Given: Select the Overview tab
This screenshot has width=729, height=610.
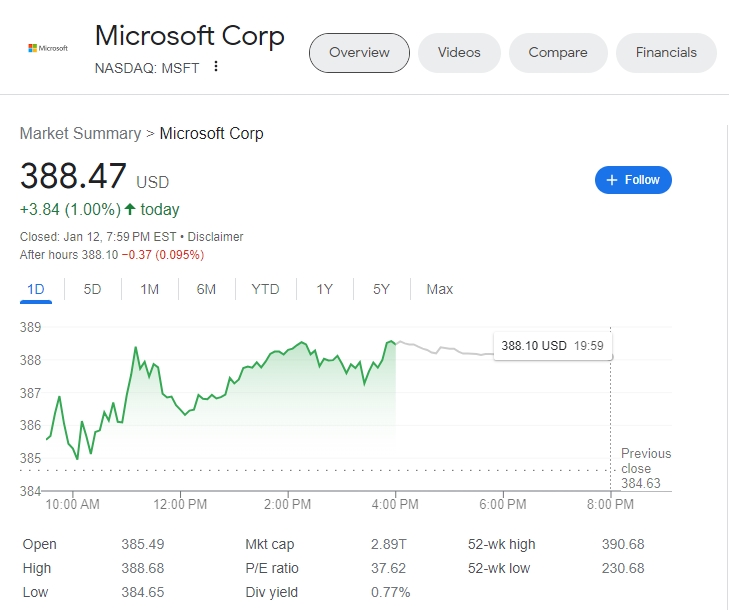Looking at the screenshot, I should [359, 52].
